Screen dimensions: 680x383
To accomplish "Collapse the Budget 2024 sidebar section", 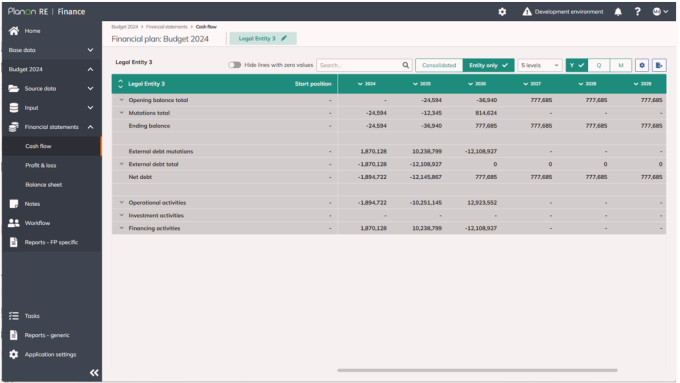I will pyautogui.click(x=90, y=69).
